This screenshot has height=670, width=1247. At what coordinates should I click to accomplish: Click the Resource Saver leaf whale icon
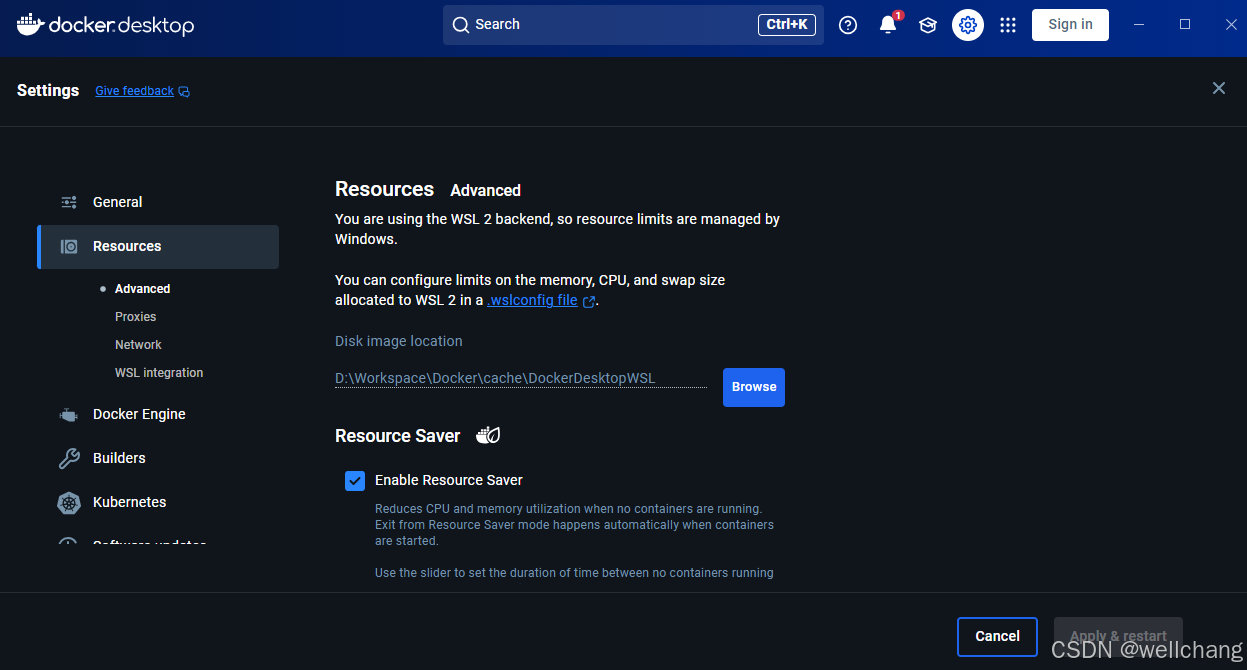pos(488,435)
